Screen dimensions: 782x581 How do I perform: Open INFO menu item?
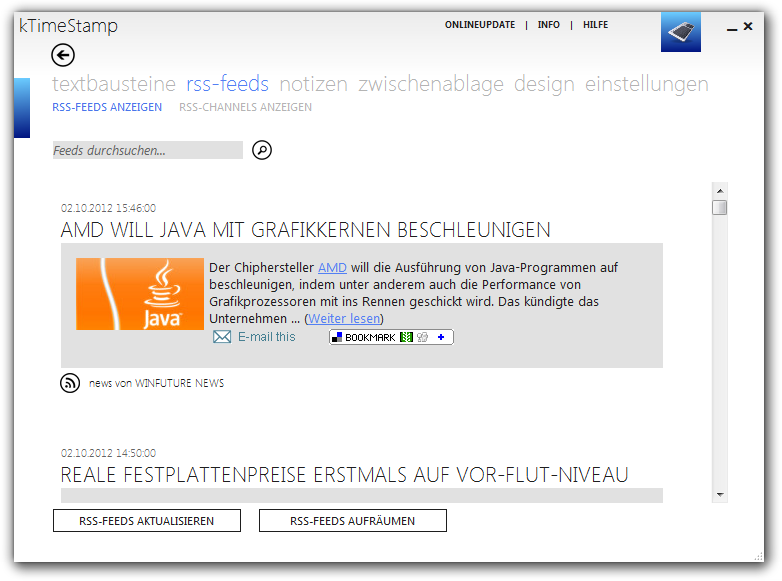(x=549, y=25)
